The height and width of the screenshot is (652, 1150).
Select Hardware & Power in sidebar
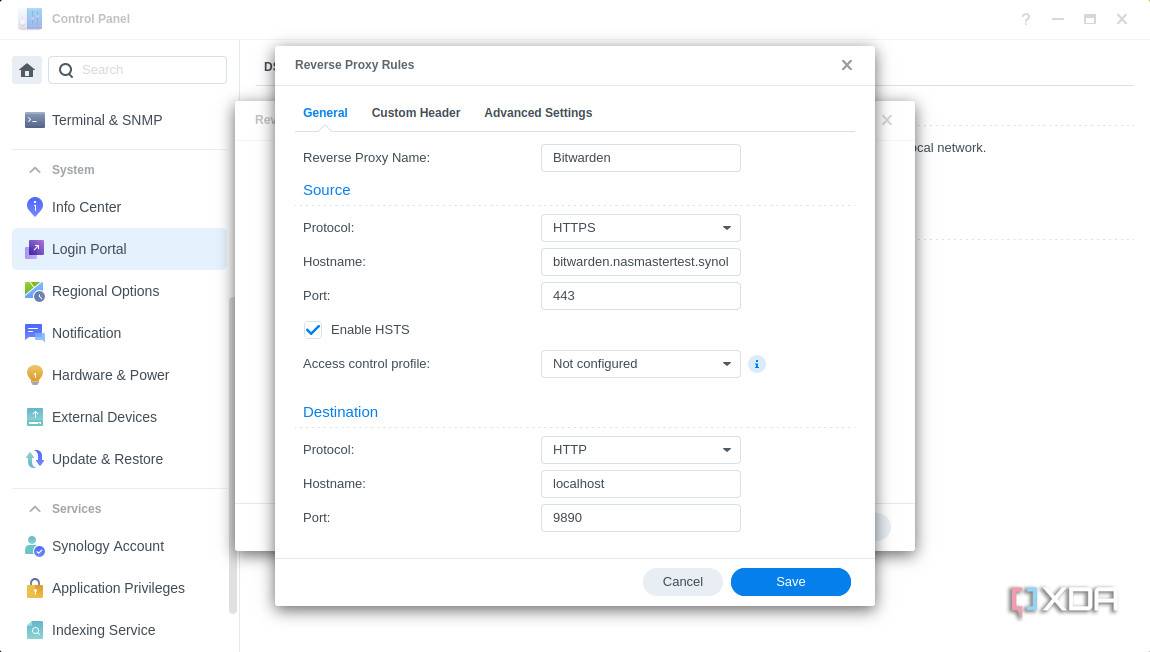[110, 375]
